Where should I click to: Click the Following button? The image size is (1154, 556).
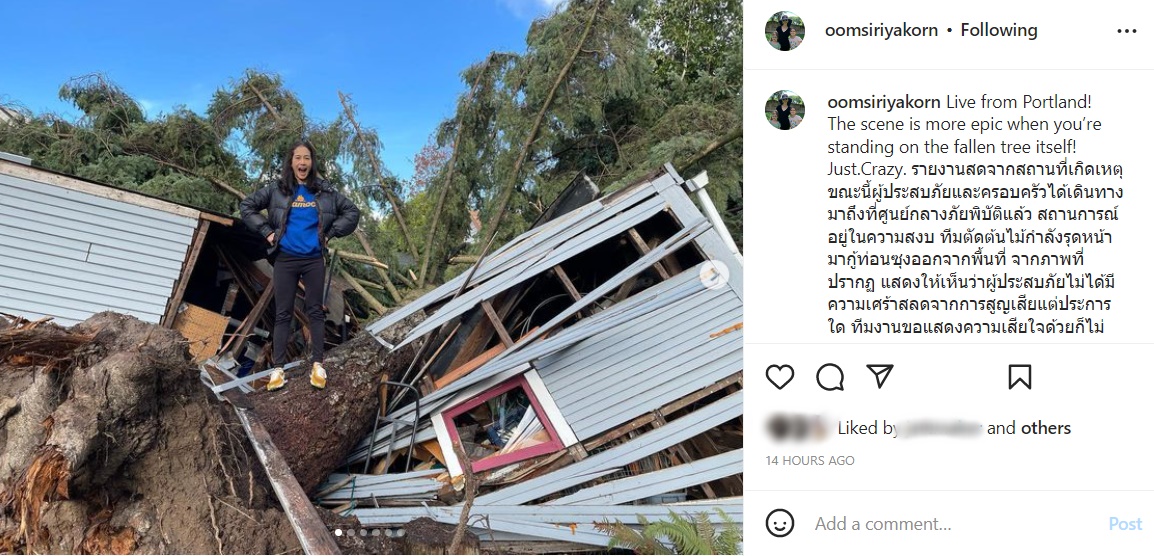click(x=999, y=31)
